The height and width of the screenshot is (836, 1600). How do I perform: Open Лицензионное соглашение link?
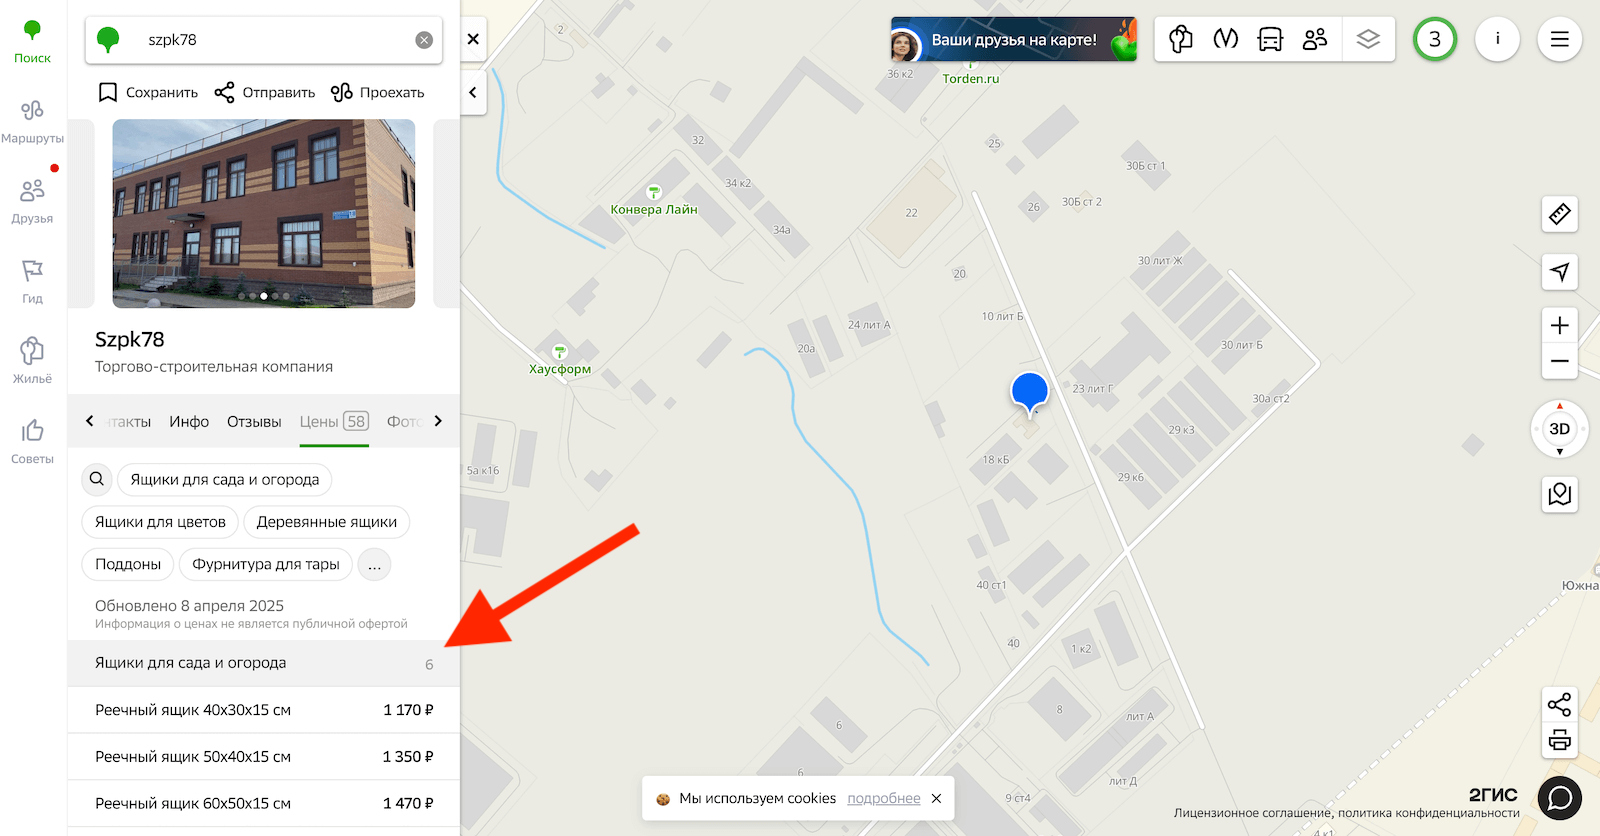click(x=1253, y=813)
